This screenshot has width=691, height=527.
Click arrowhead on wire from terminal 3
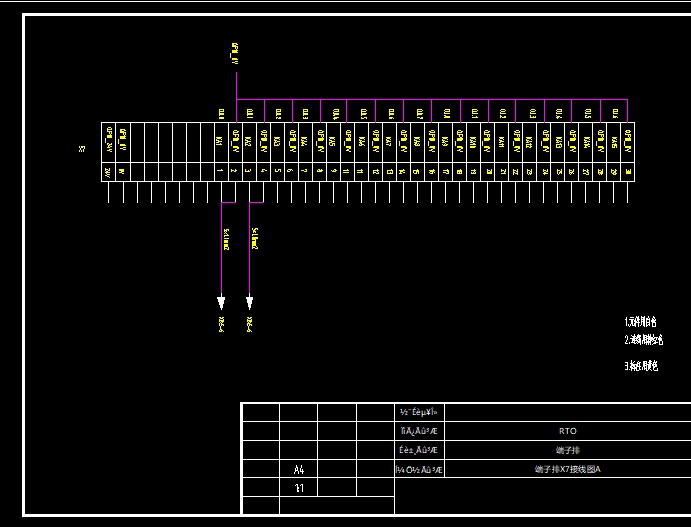pos(249,302)
